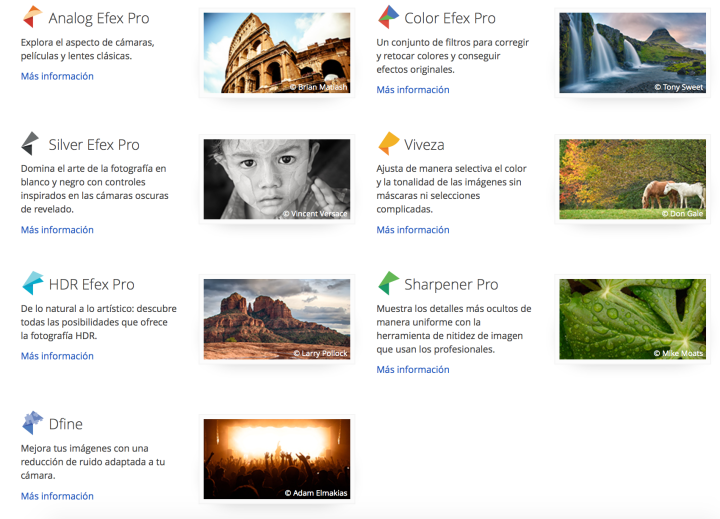Click the HDR Efex Pro heading
Image resolution: width=720 pixels, height=519 pixels.
click(92, 285)
